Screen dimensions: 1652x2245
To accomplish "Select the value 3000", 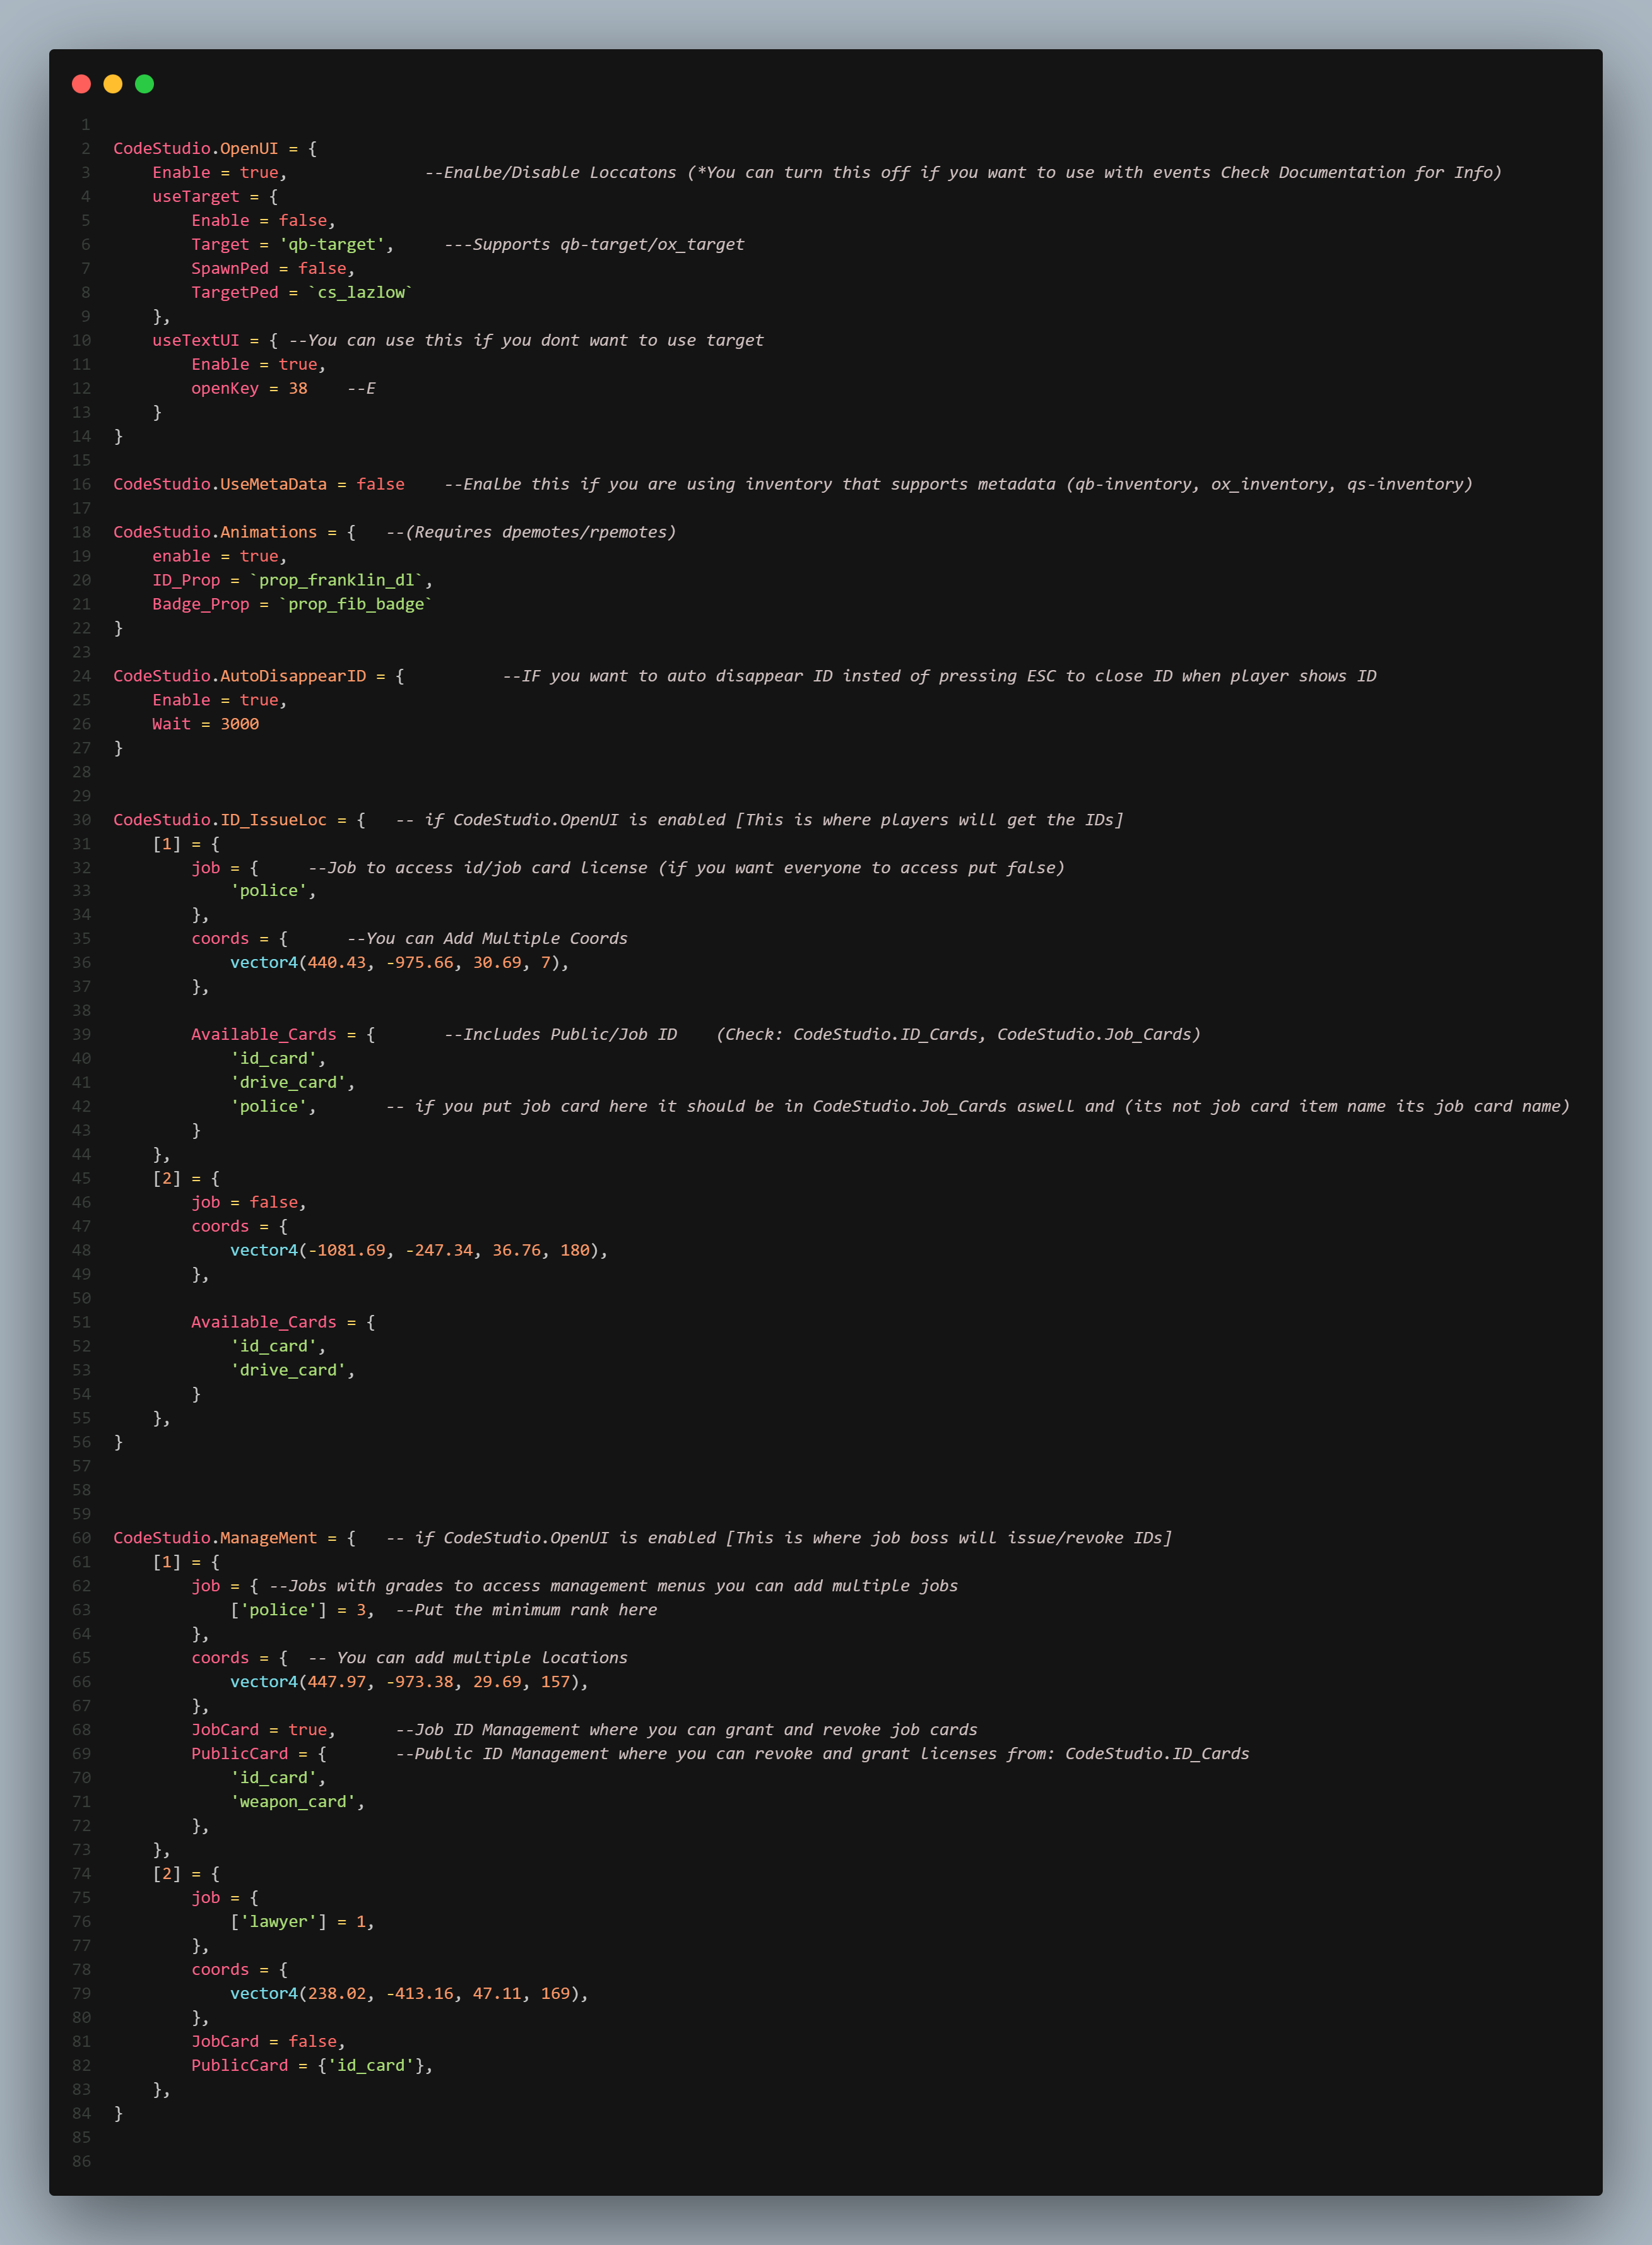I will click(240, 725).
